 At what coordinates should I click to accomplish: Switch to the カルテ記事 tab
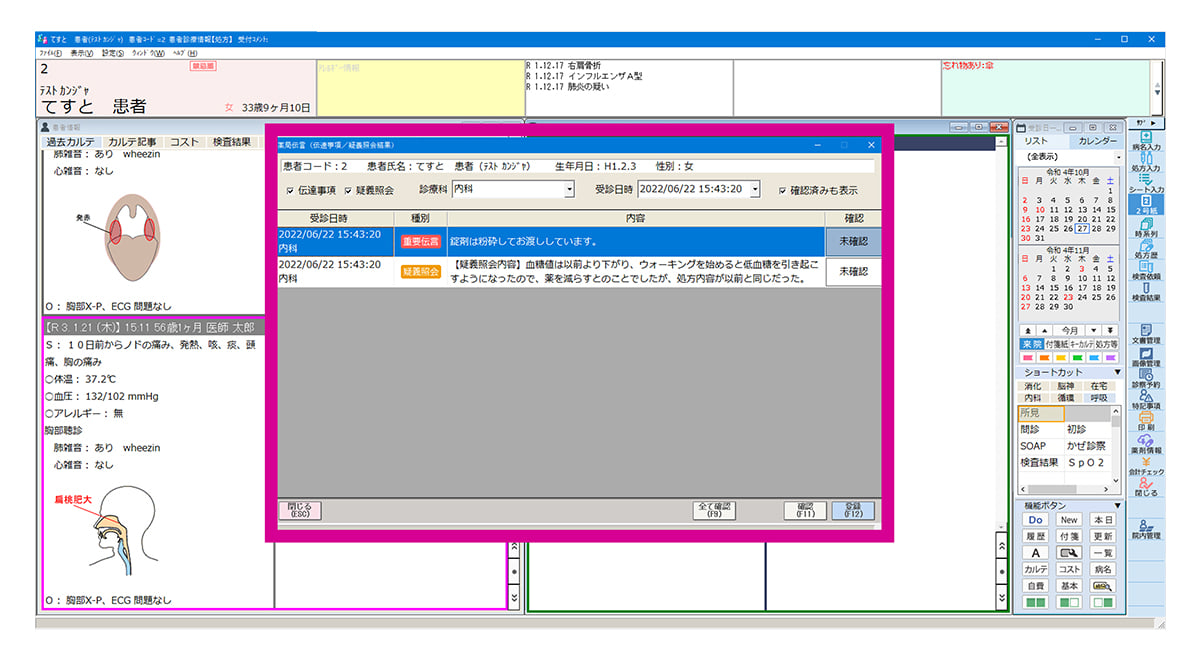click(x=131, y=143)
